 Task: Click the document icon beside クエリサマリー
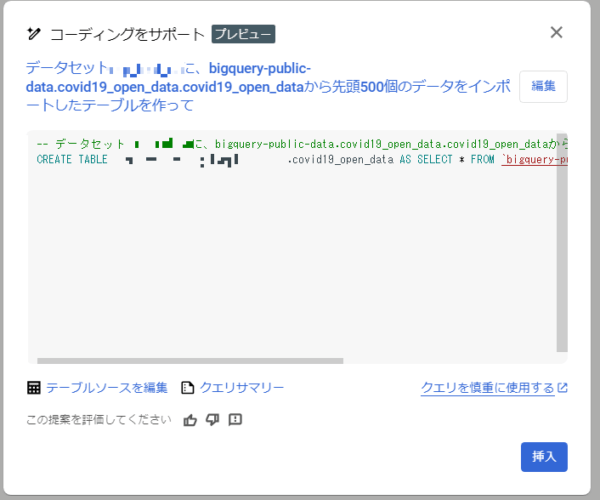click(x=187, y=388)
